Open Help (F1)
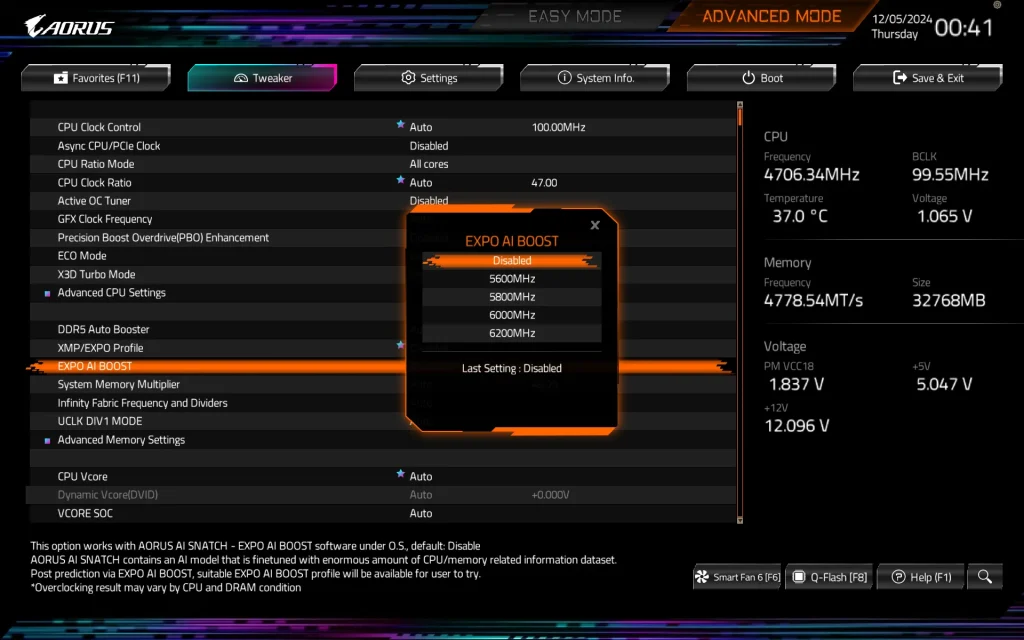The height and width of the screenshot is (640, 1024). [921, 577]
